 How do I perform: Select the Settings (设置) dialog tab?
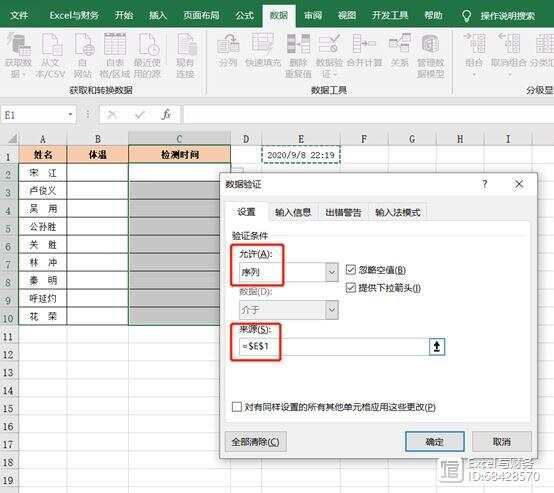(x=246, y=212)
